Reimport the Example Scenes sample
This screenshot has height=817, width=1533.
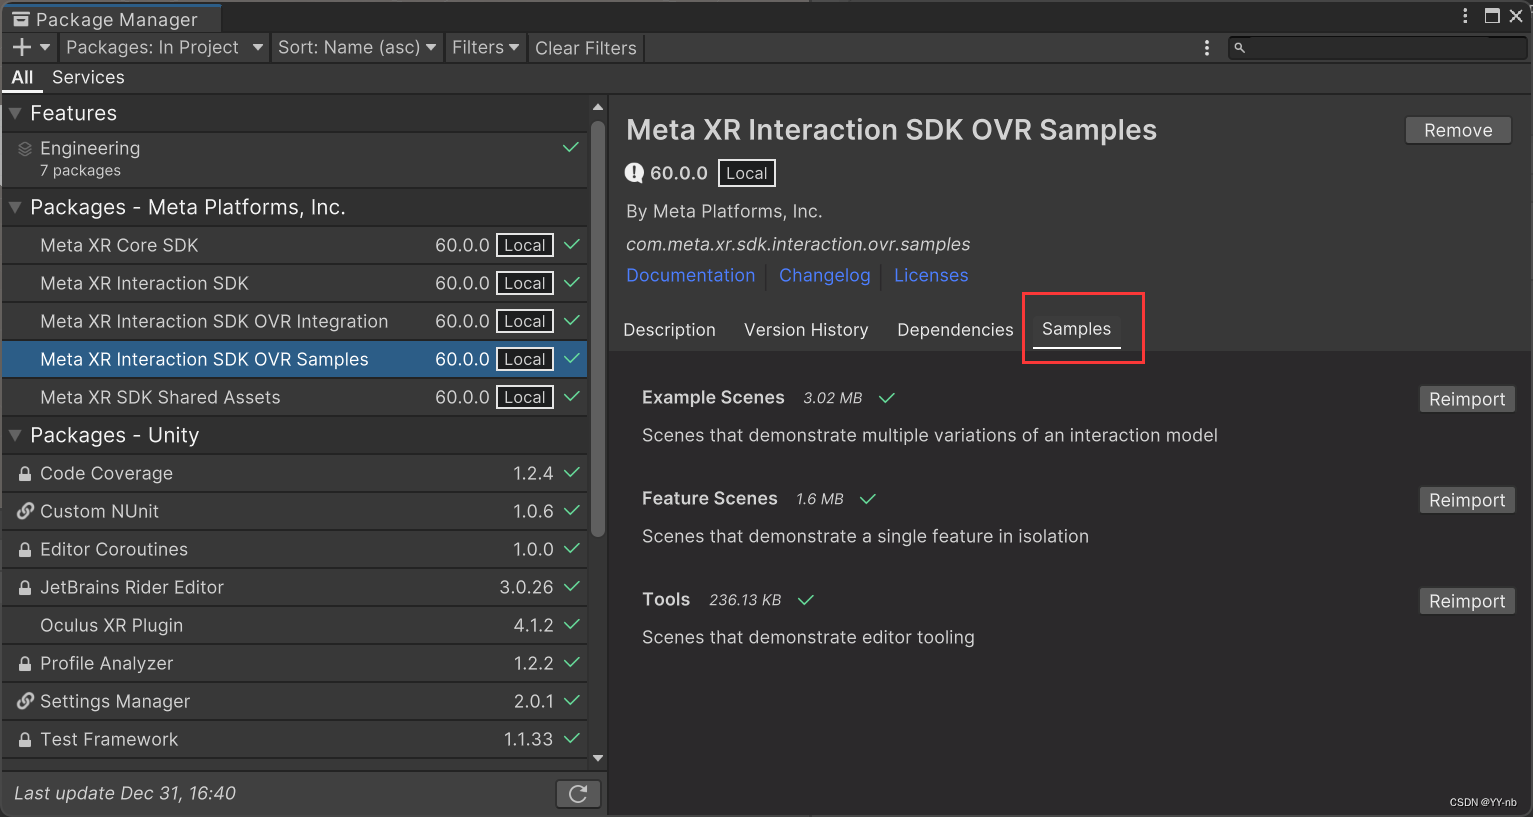tap(1467, 399)
